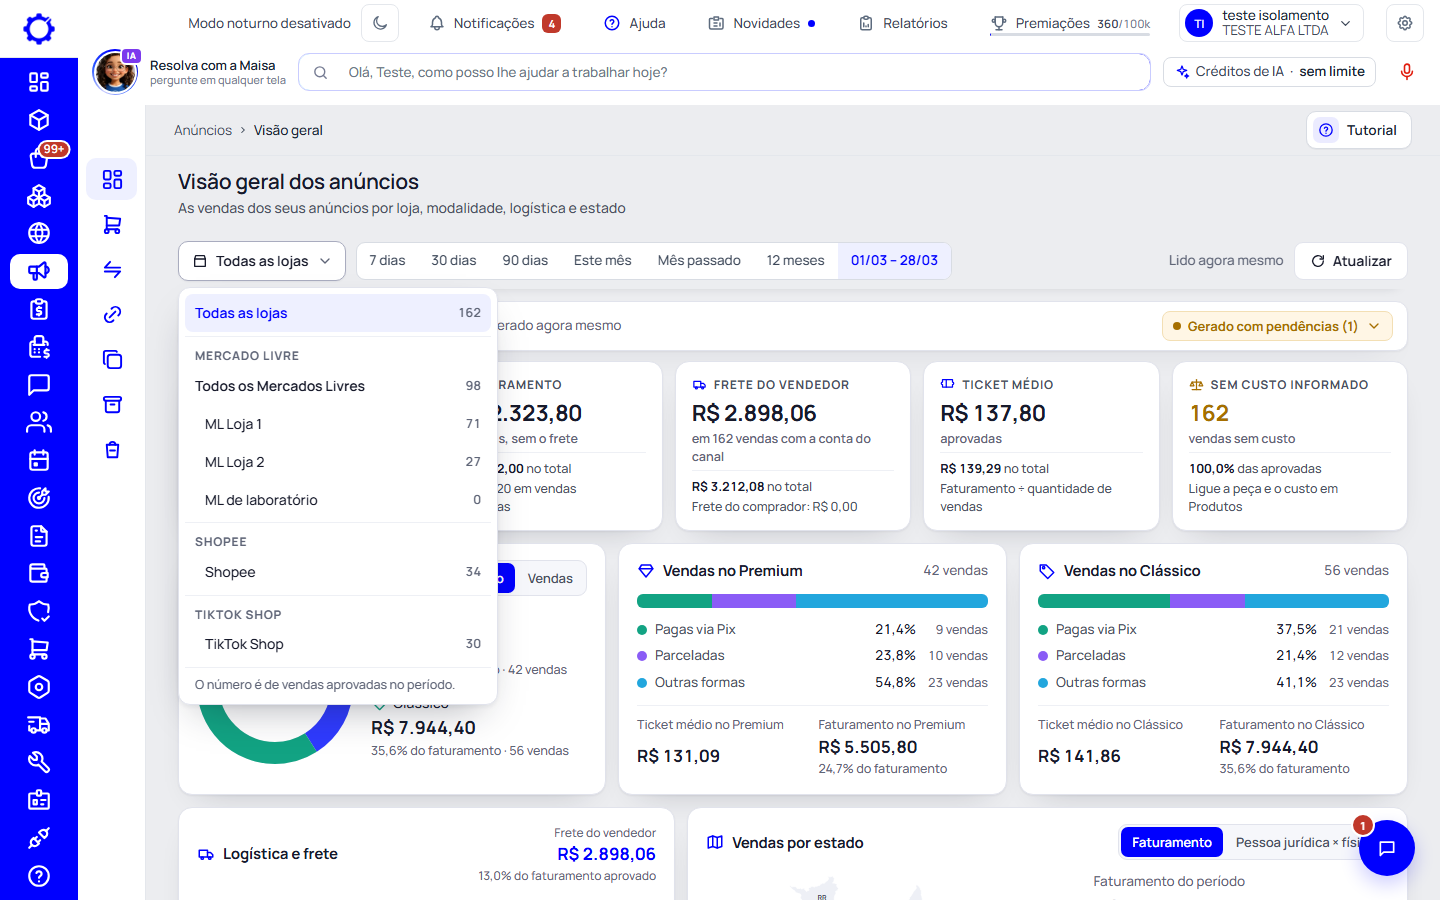This screenshot has width=1440, height=900.
Task: Open the 01/03 - 28/03 custom date range
Action: point(894,261)
